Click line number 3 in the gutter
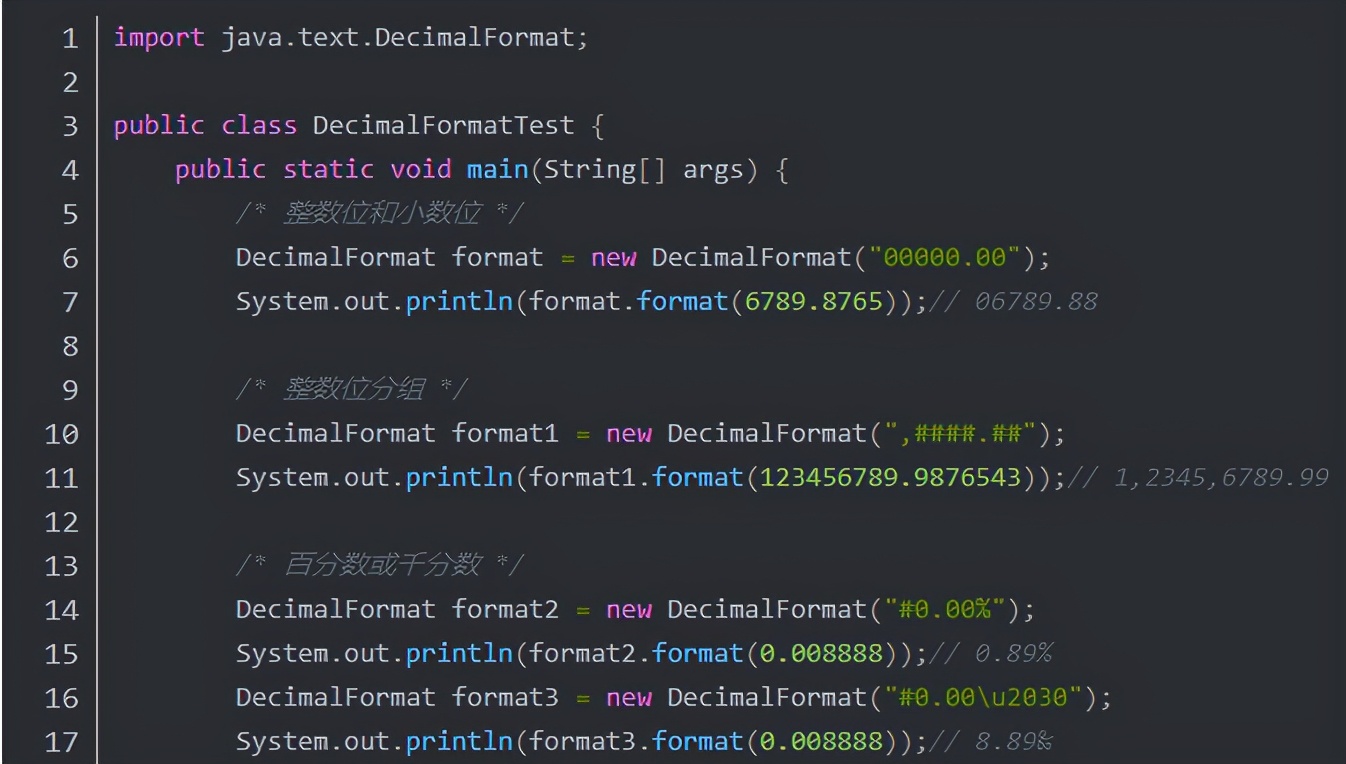This screenshot has height=764, width=1346. tap(69, 126)
